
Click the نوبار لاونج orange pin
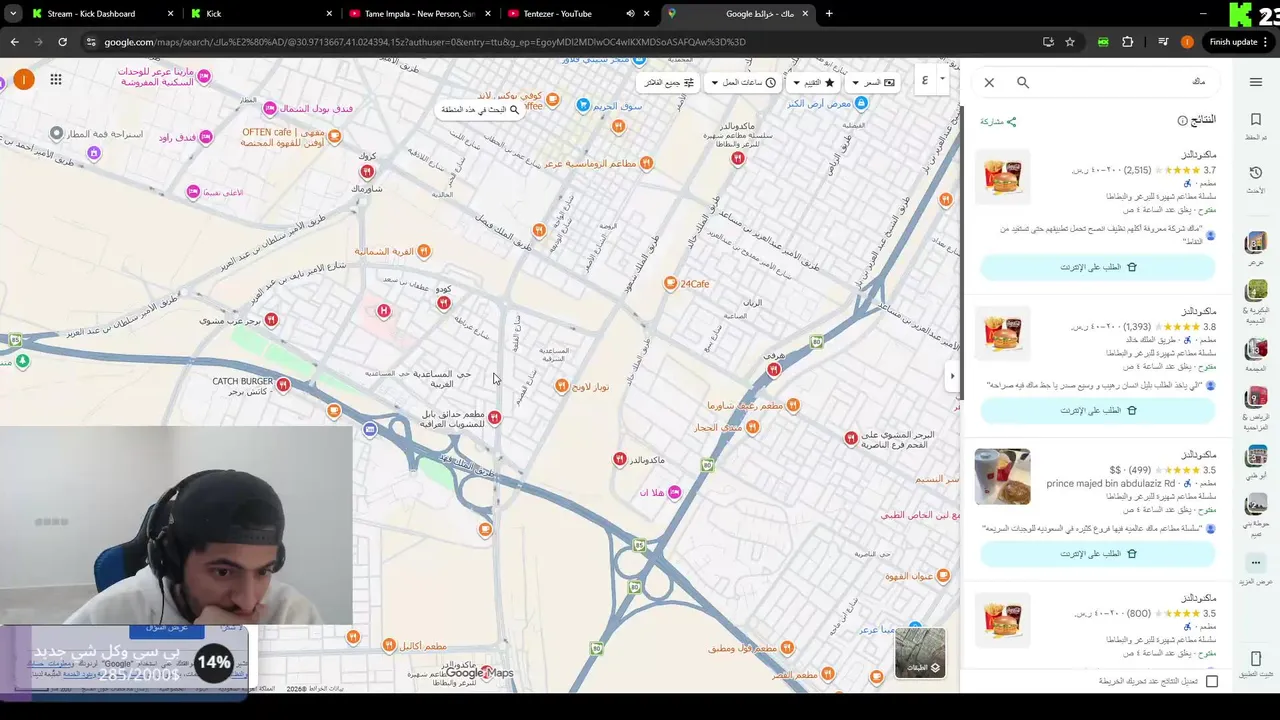pyautogui.click(x=562, y=386)
